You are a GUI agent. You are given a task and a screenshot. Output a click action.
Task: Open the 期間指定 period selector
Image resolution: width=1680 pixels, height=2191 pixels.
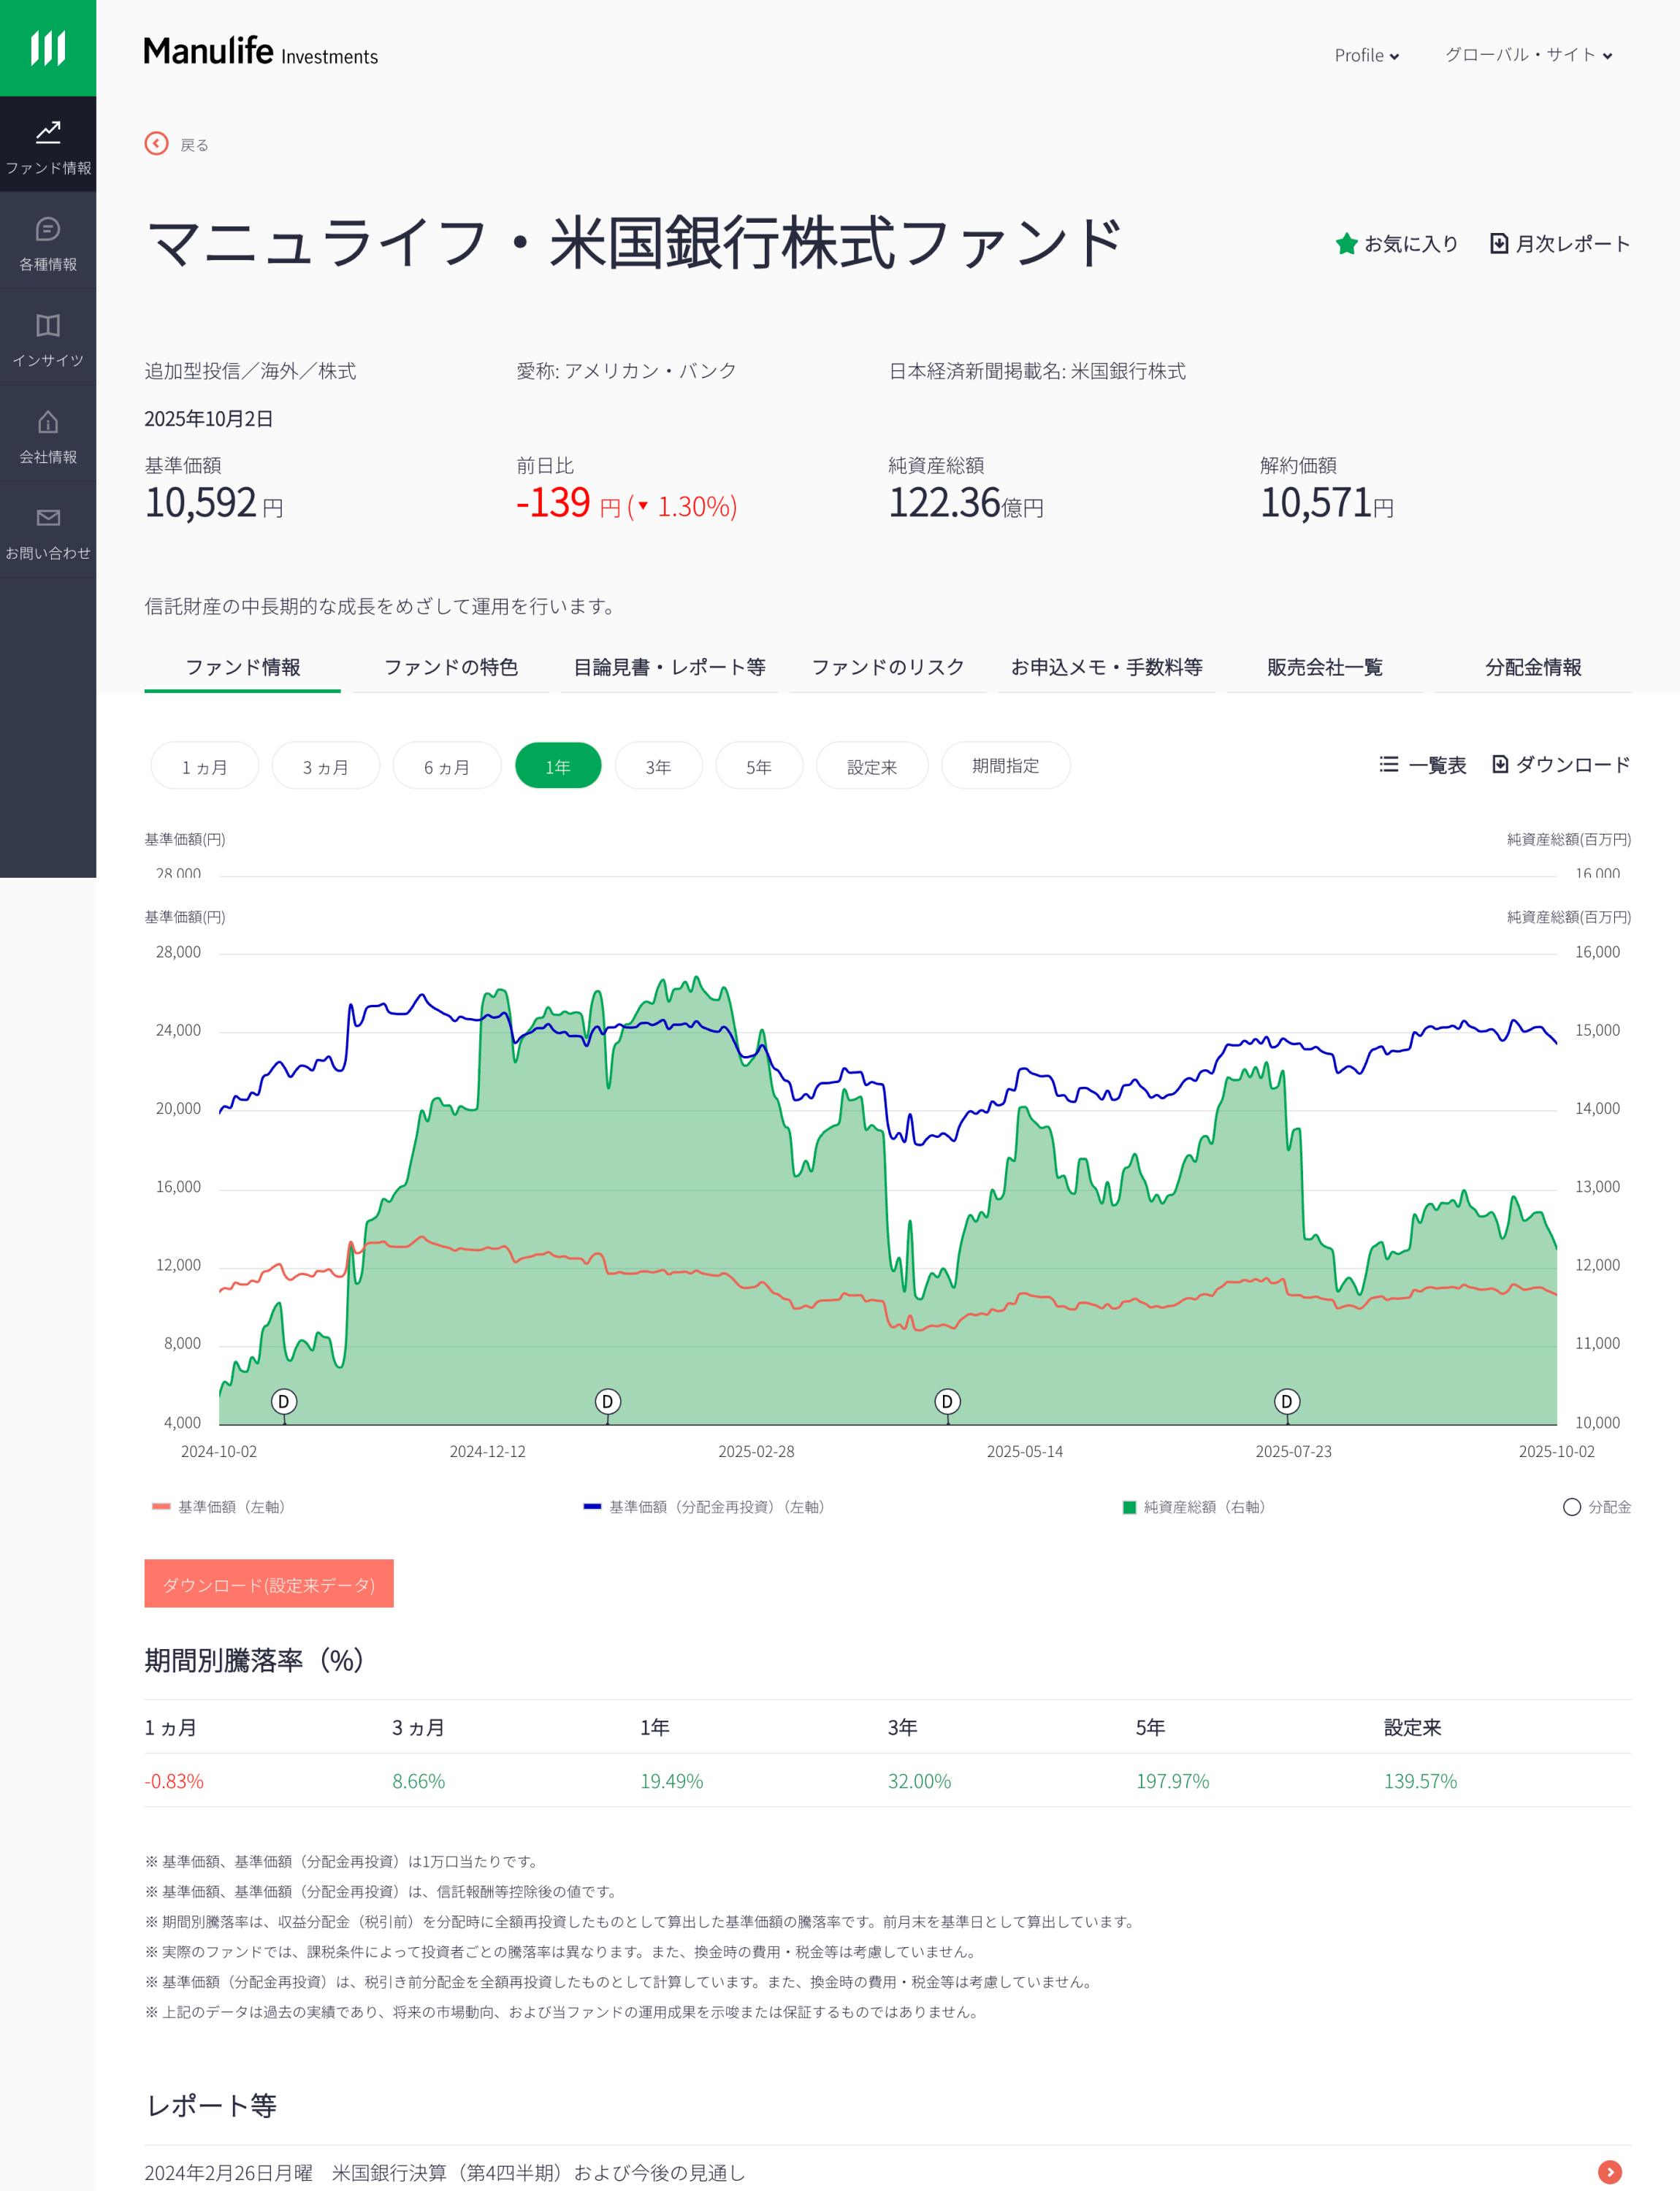click(x=1005, y=766)
